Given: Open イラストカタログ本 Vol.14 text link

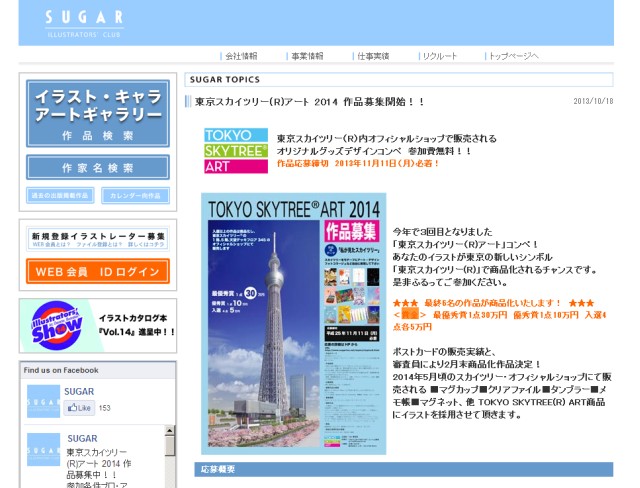Looking at the screenshot, I should pos(137,325).
